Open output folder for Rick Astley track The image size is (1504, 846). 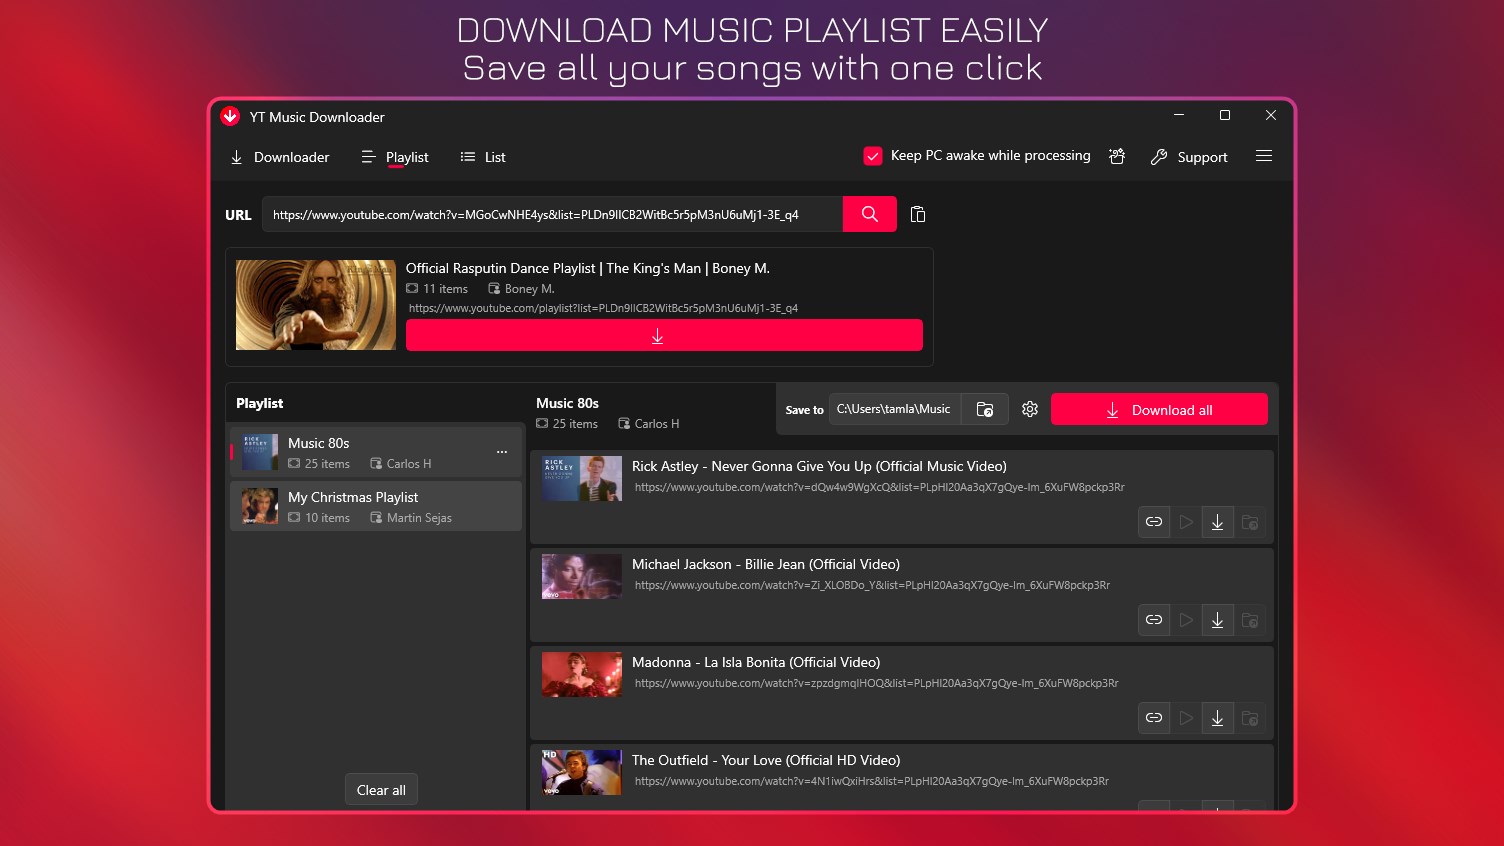pos(1249,521)
